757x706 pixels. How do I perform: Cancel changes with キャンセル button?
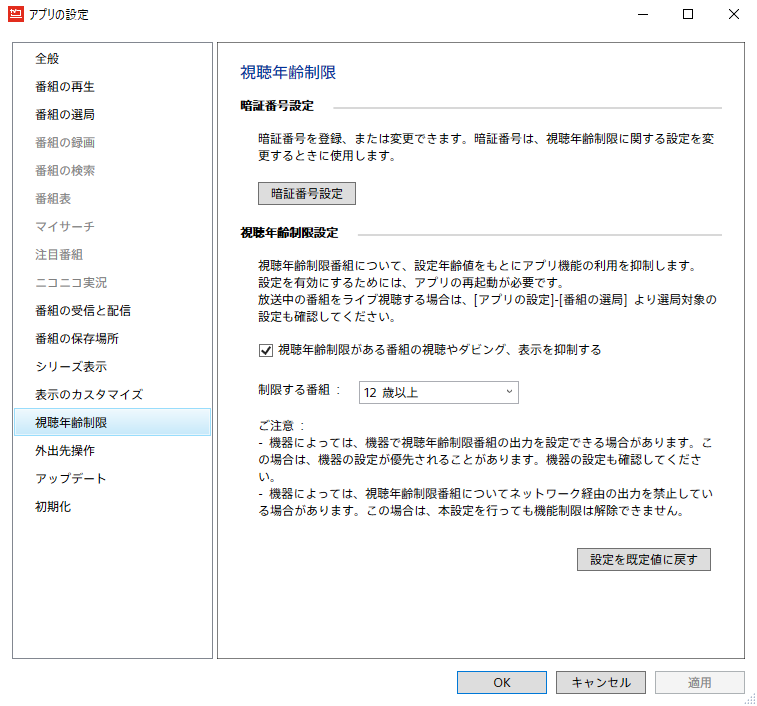pos(601,682)
